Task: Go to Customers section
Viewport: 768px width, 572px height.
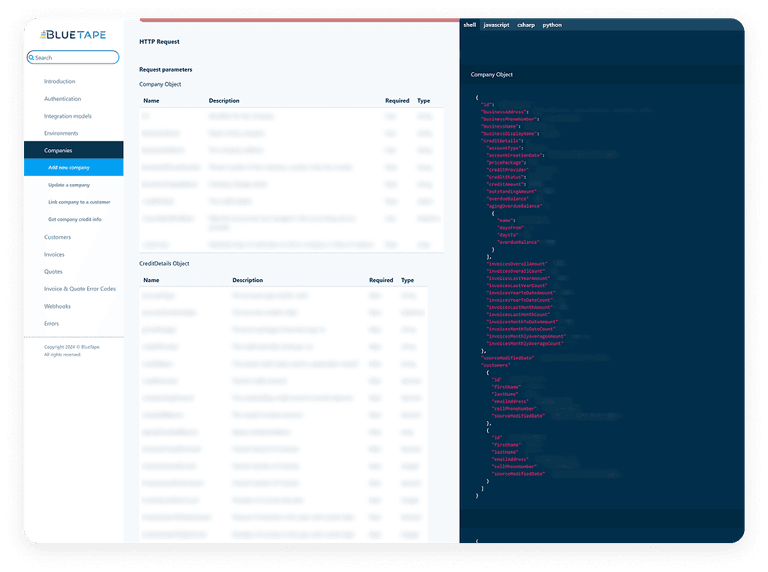Action: click(x=57, y=237)
